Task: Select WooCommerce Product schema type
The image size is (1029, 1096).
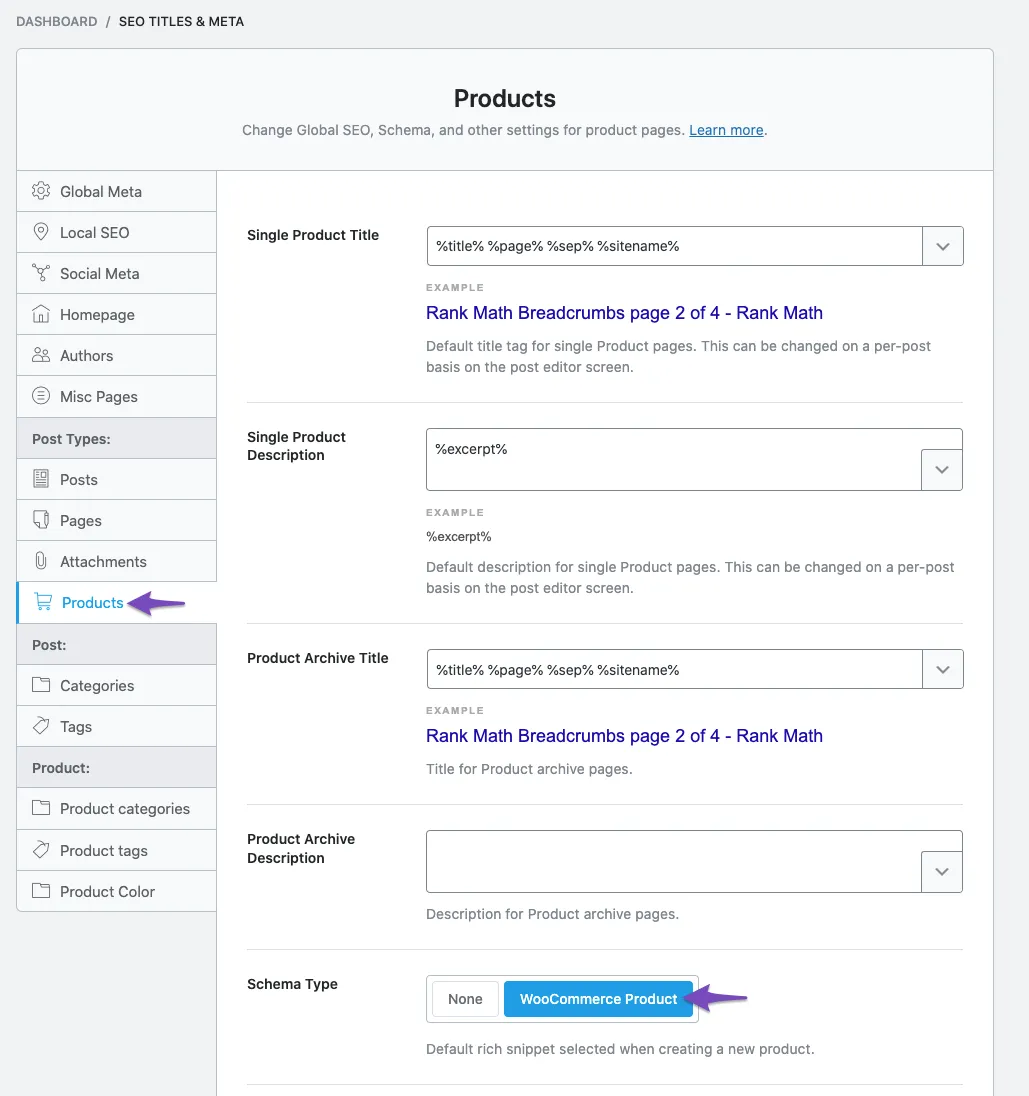Action: 598,998
